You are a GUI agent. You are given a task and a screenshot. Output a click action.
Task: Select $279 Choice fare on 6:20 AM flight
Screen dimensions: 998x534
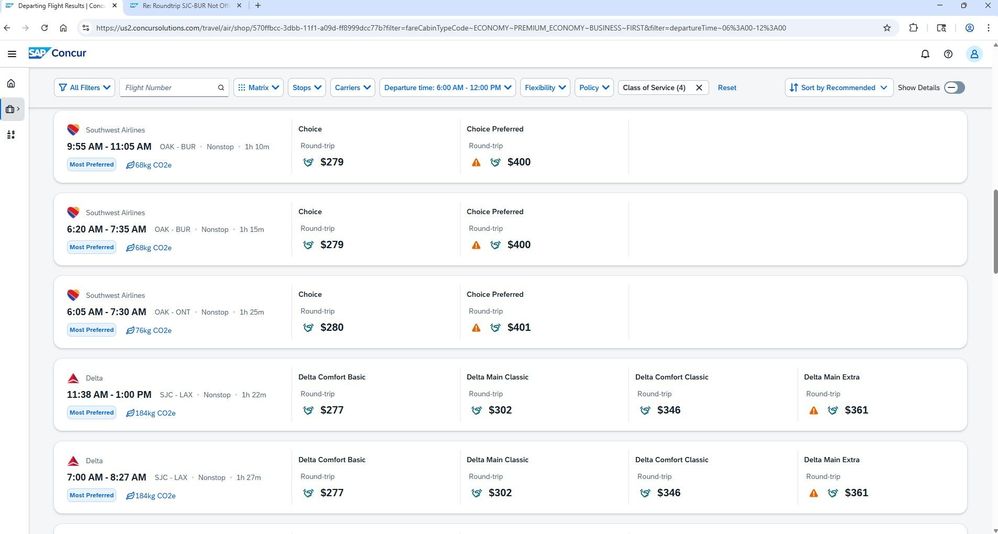tap(332, 245)
